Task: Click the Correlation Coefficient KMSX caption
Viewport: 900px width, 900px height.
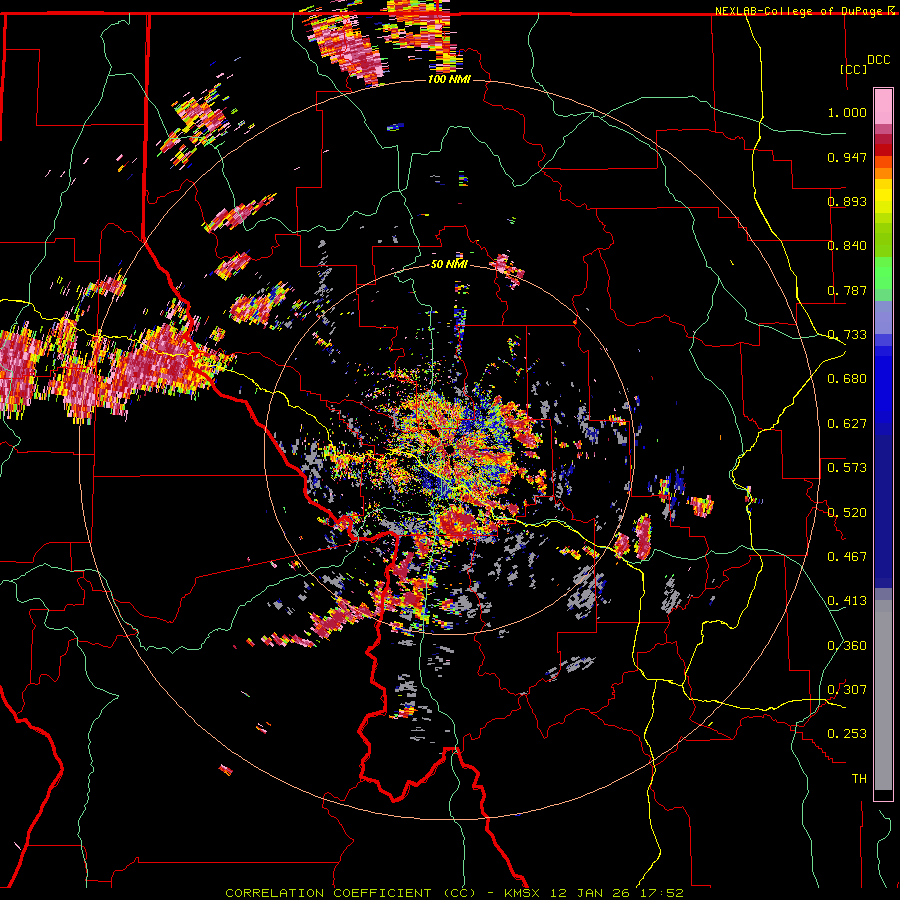Action: (454, 893)
